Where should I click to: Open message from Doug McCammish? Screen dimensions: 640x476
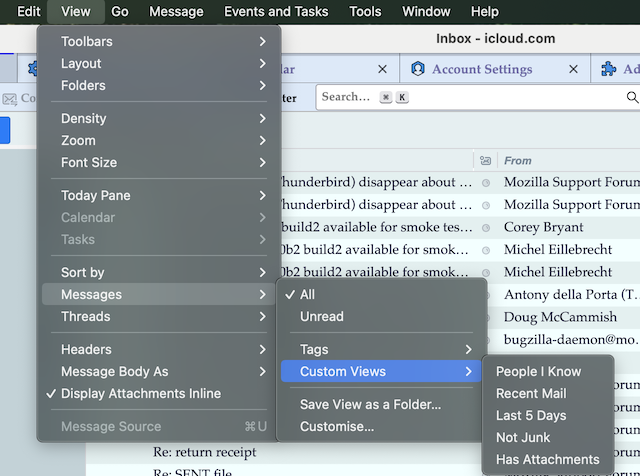(x=560, y=317)
